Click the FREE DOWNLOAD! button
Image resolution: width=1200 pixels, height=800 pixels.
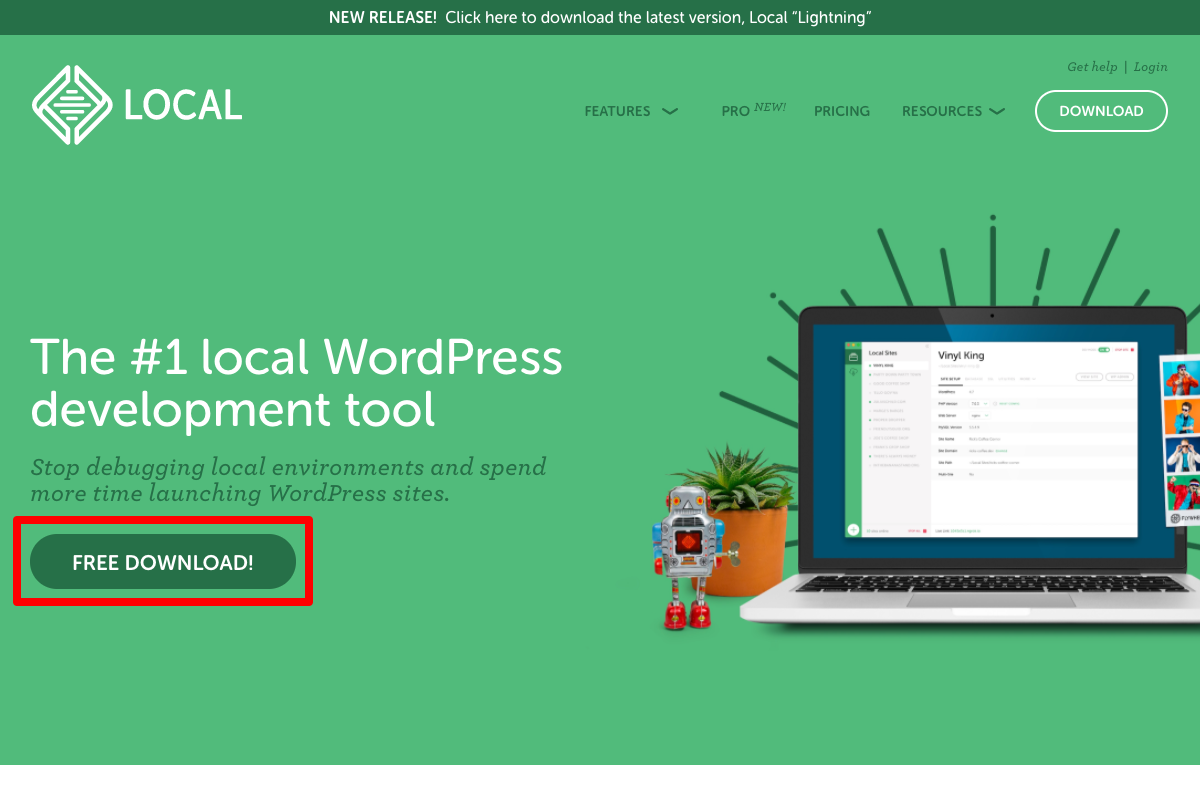[162, 561]
